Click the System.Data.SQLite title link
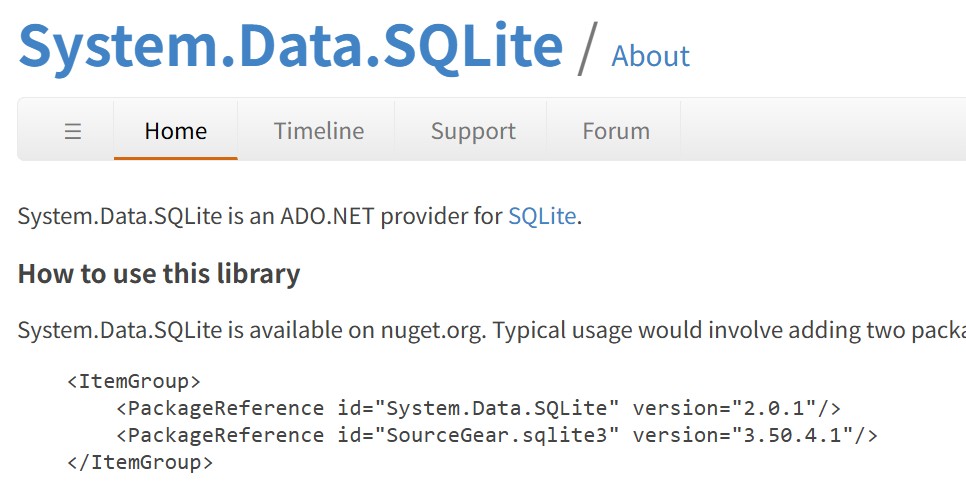 (x=290, y=45)
